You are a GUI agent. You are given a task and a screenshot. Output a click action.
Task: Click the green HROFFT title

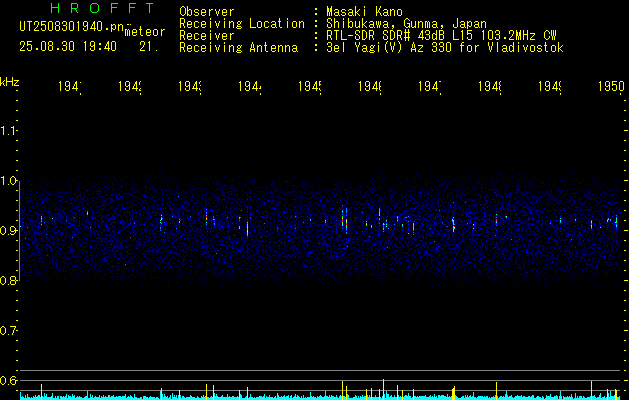coord(102,8)
